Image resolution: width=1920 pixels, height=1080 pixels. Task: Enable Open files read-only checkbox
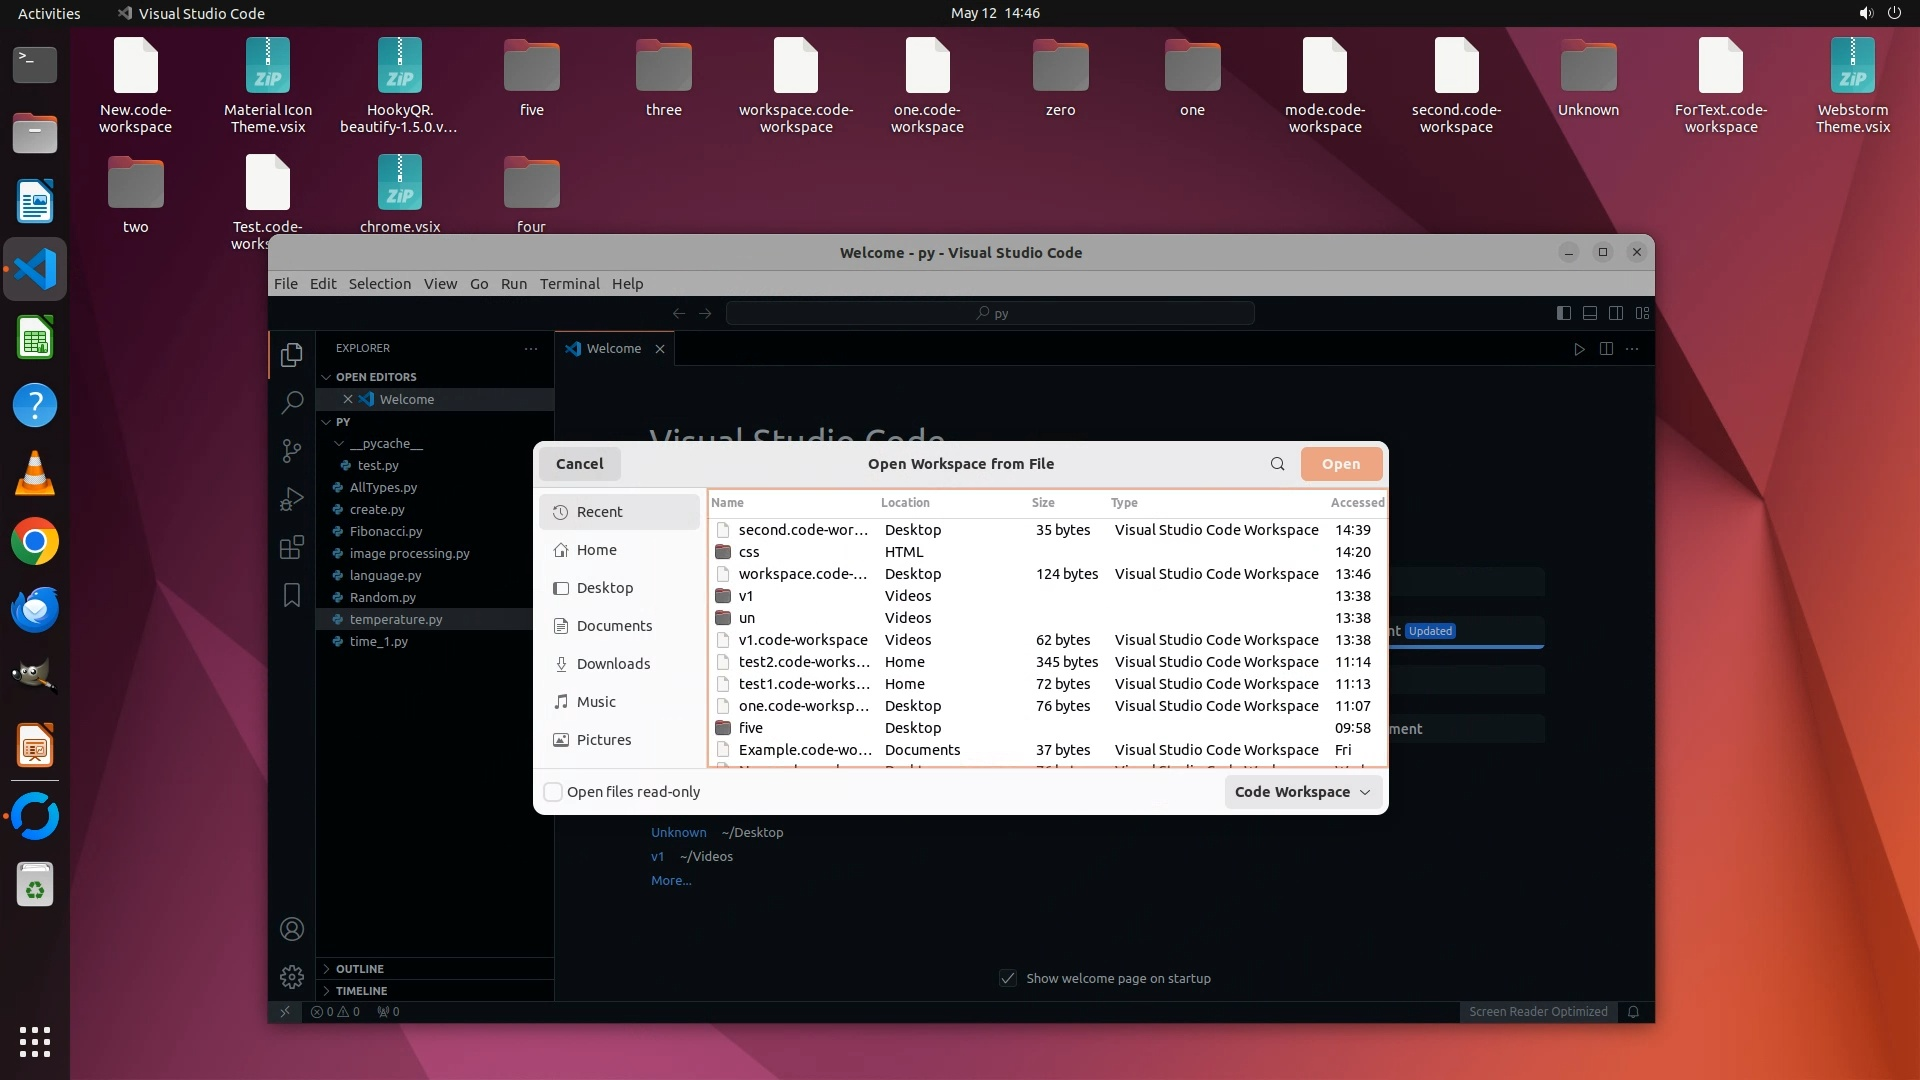553,792
